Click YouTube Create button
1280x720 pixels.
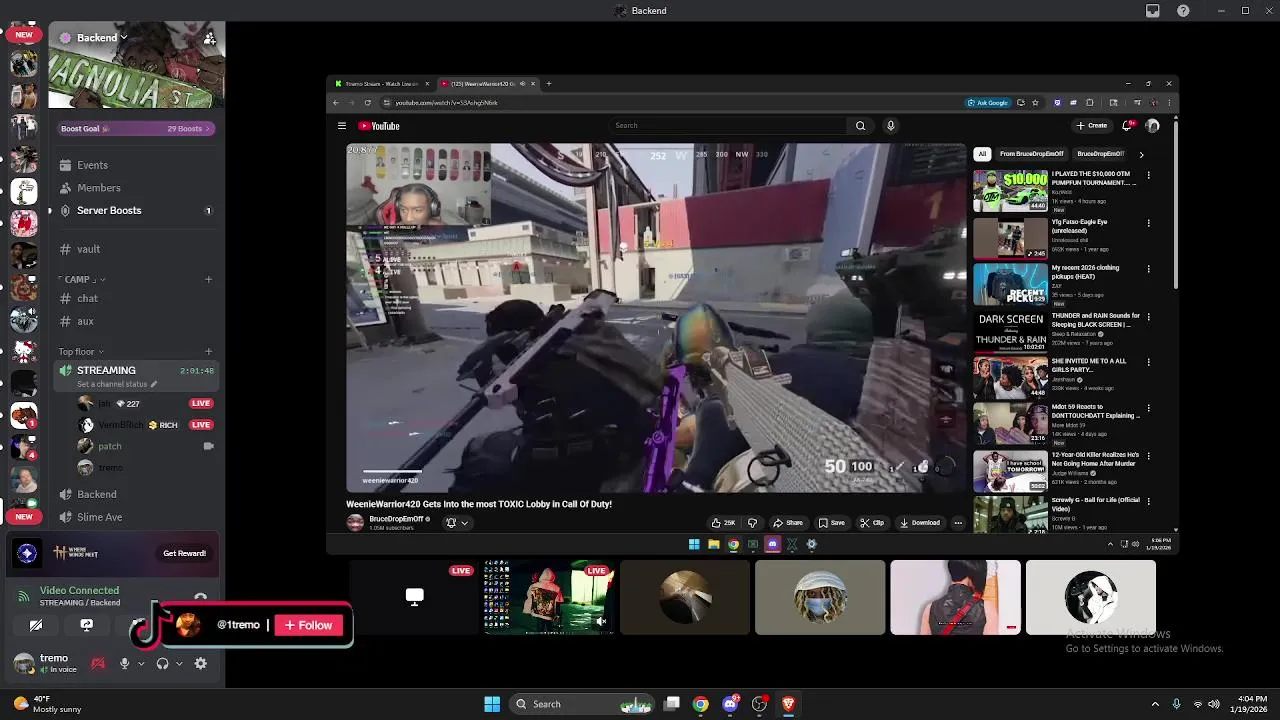tap(1091, 126)
